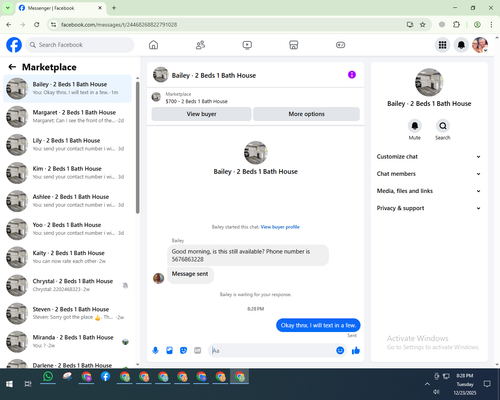The width and height of the screenshot is (500, 400).
Task: Open the Video tab icon
Action: pyautogui.click(x=247, y=45)
